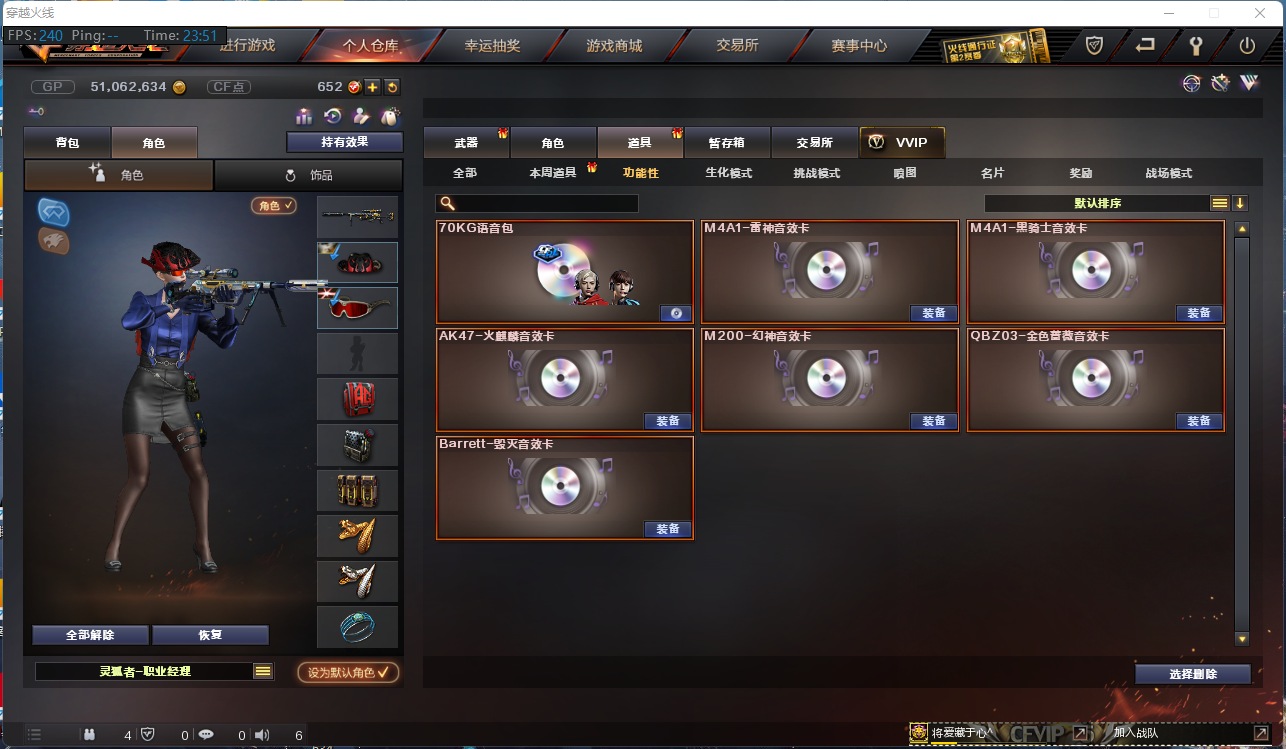Toggle 设为默认角色 default character option

[348, 672]
